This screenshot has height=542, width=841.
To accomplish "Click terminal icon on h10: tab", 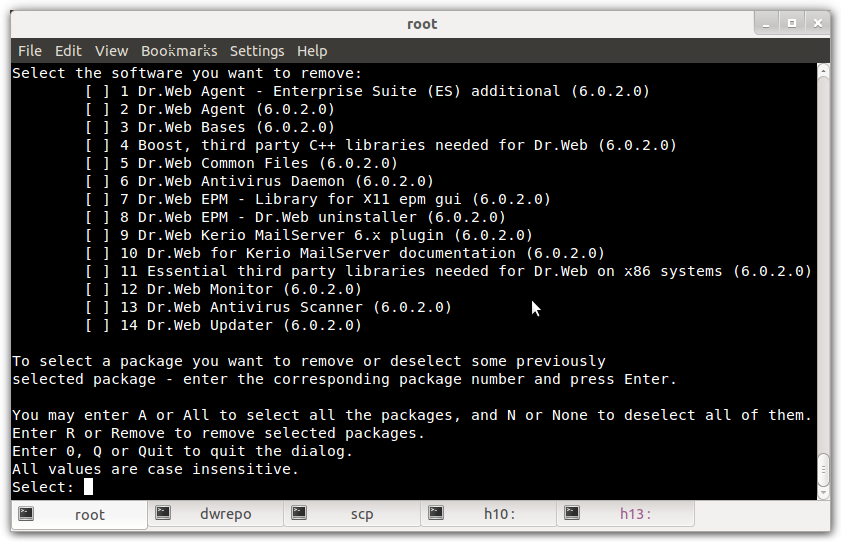I will pyautogui.click(x=436, y=513).
